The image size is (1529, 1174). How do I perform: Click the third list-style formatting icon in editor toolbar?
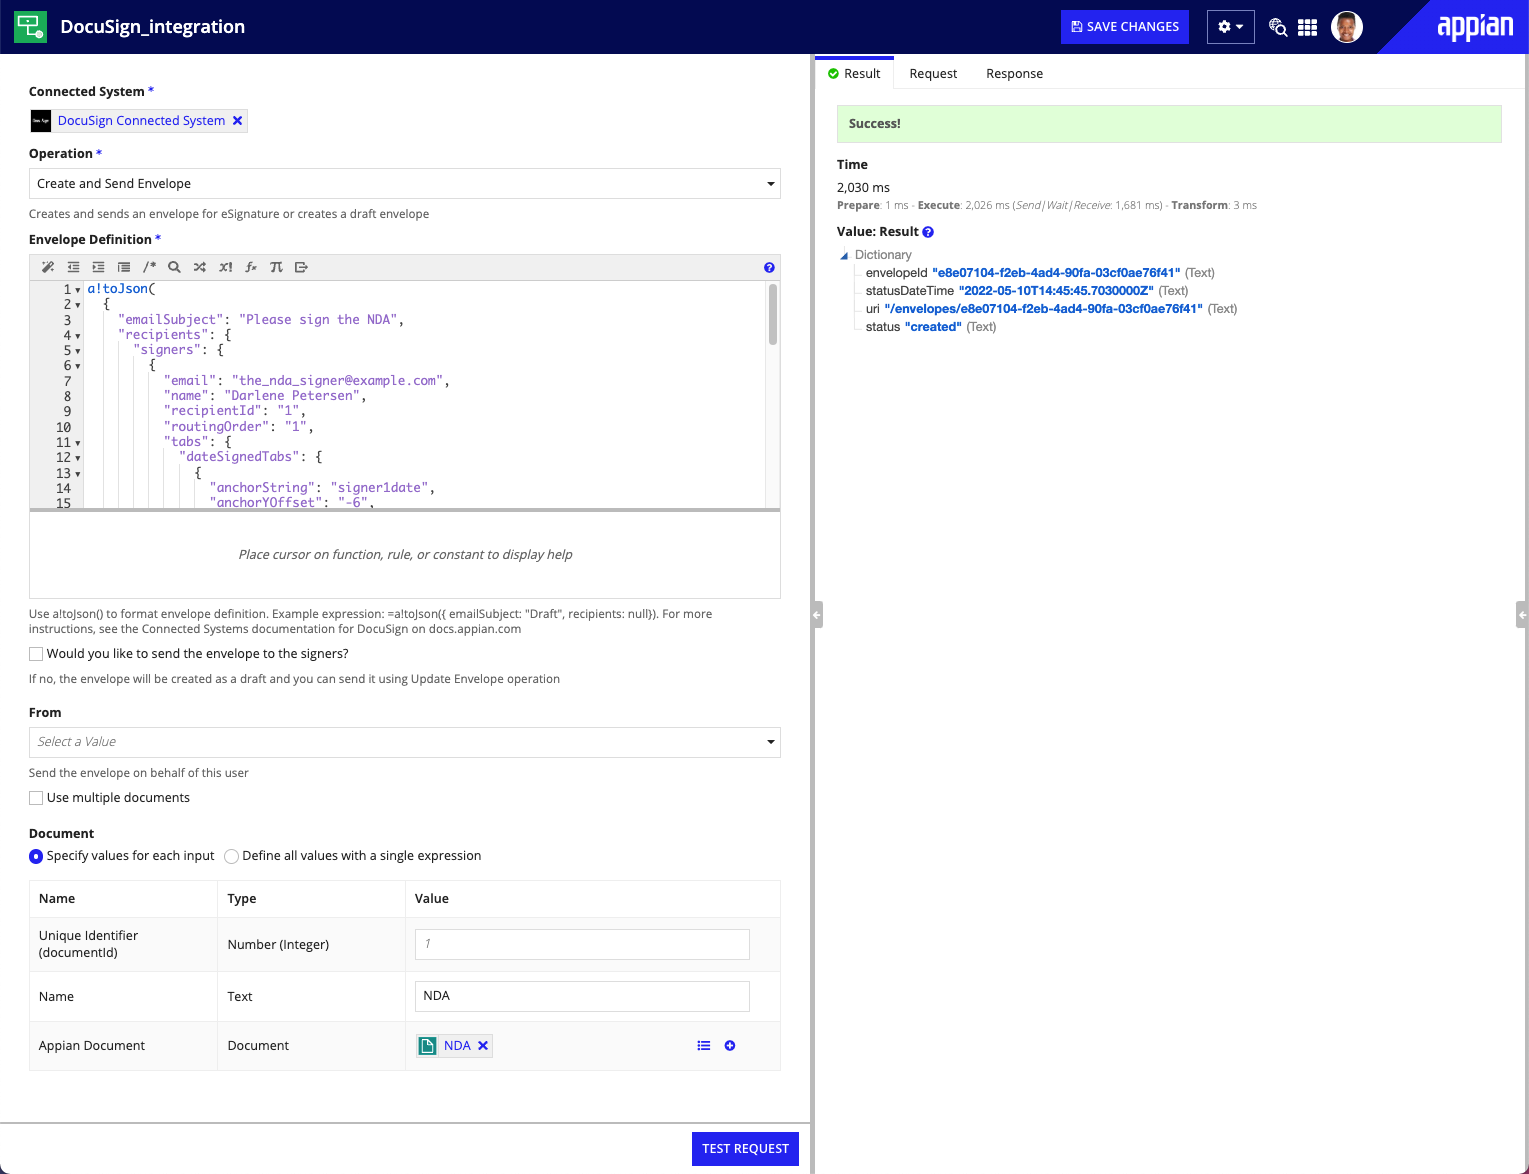(x=124, y=267)
